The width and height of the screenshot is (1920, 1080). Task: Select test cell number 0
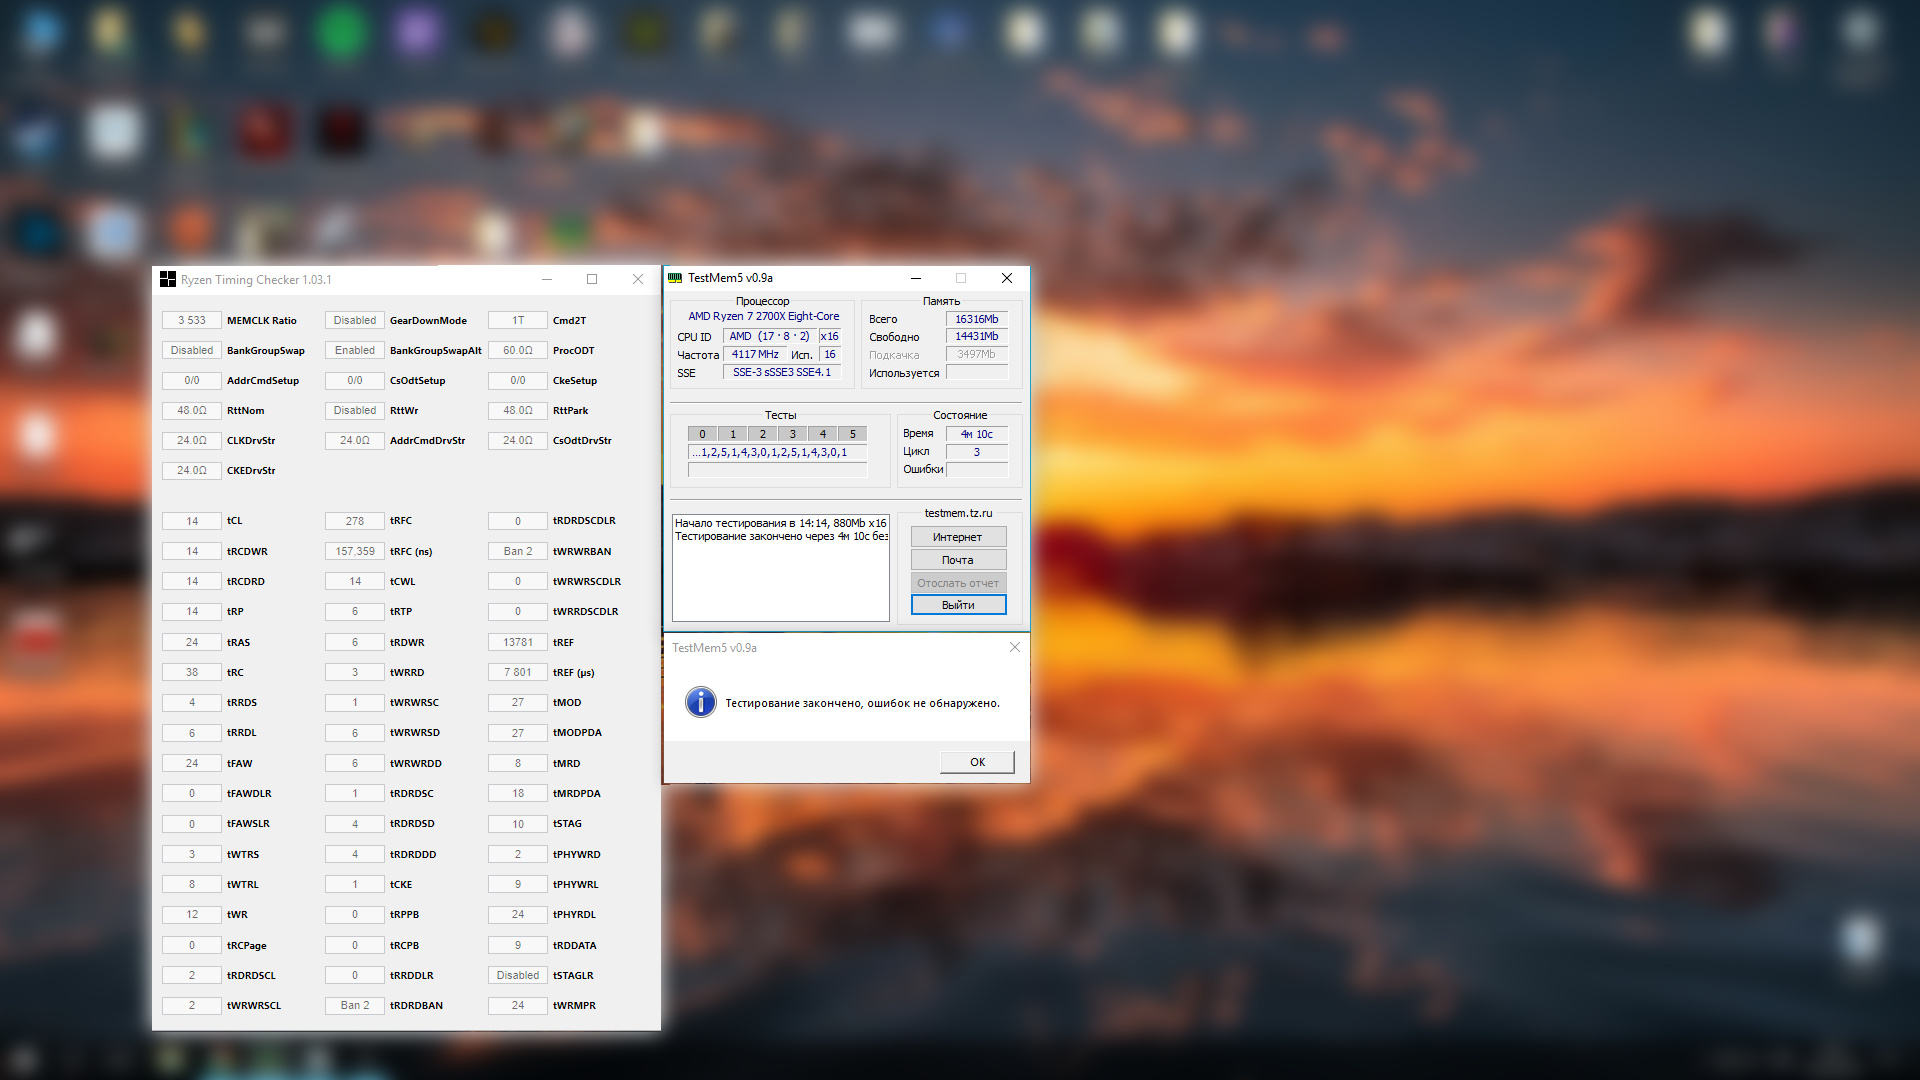pos(702,434)
